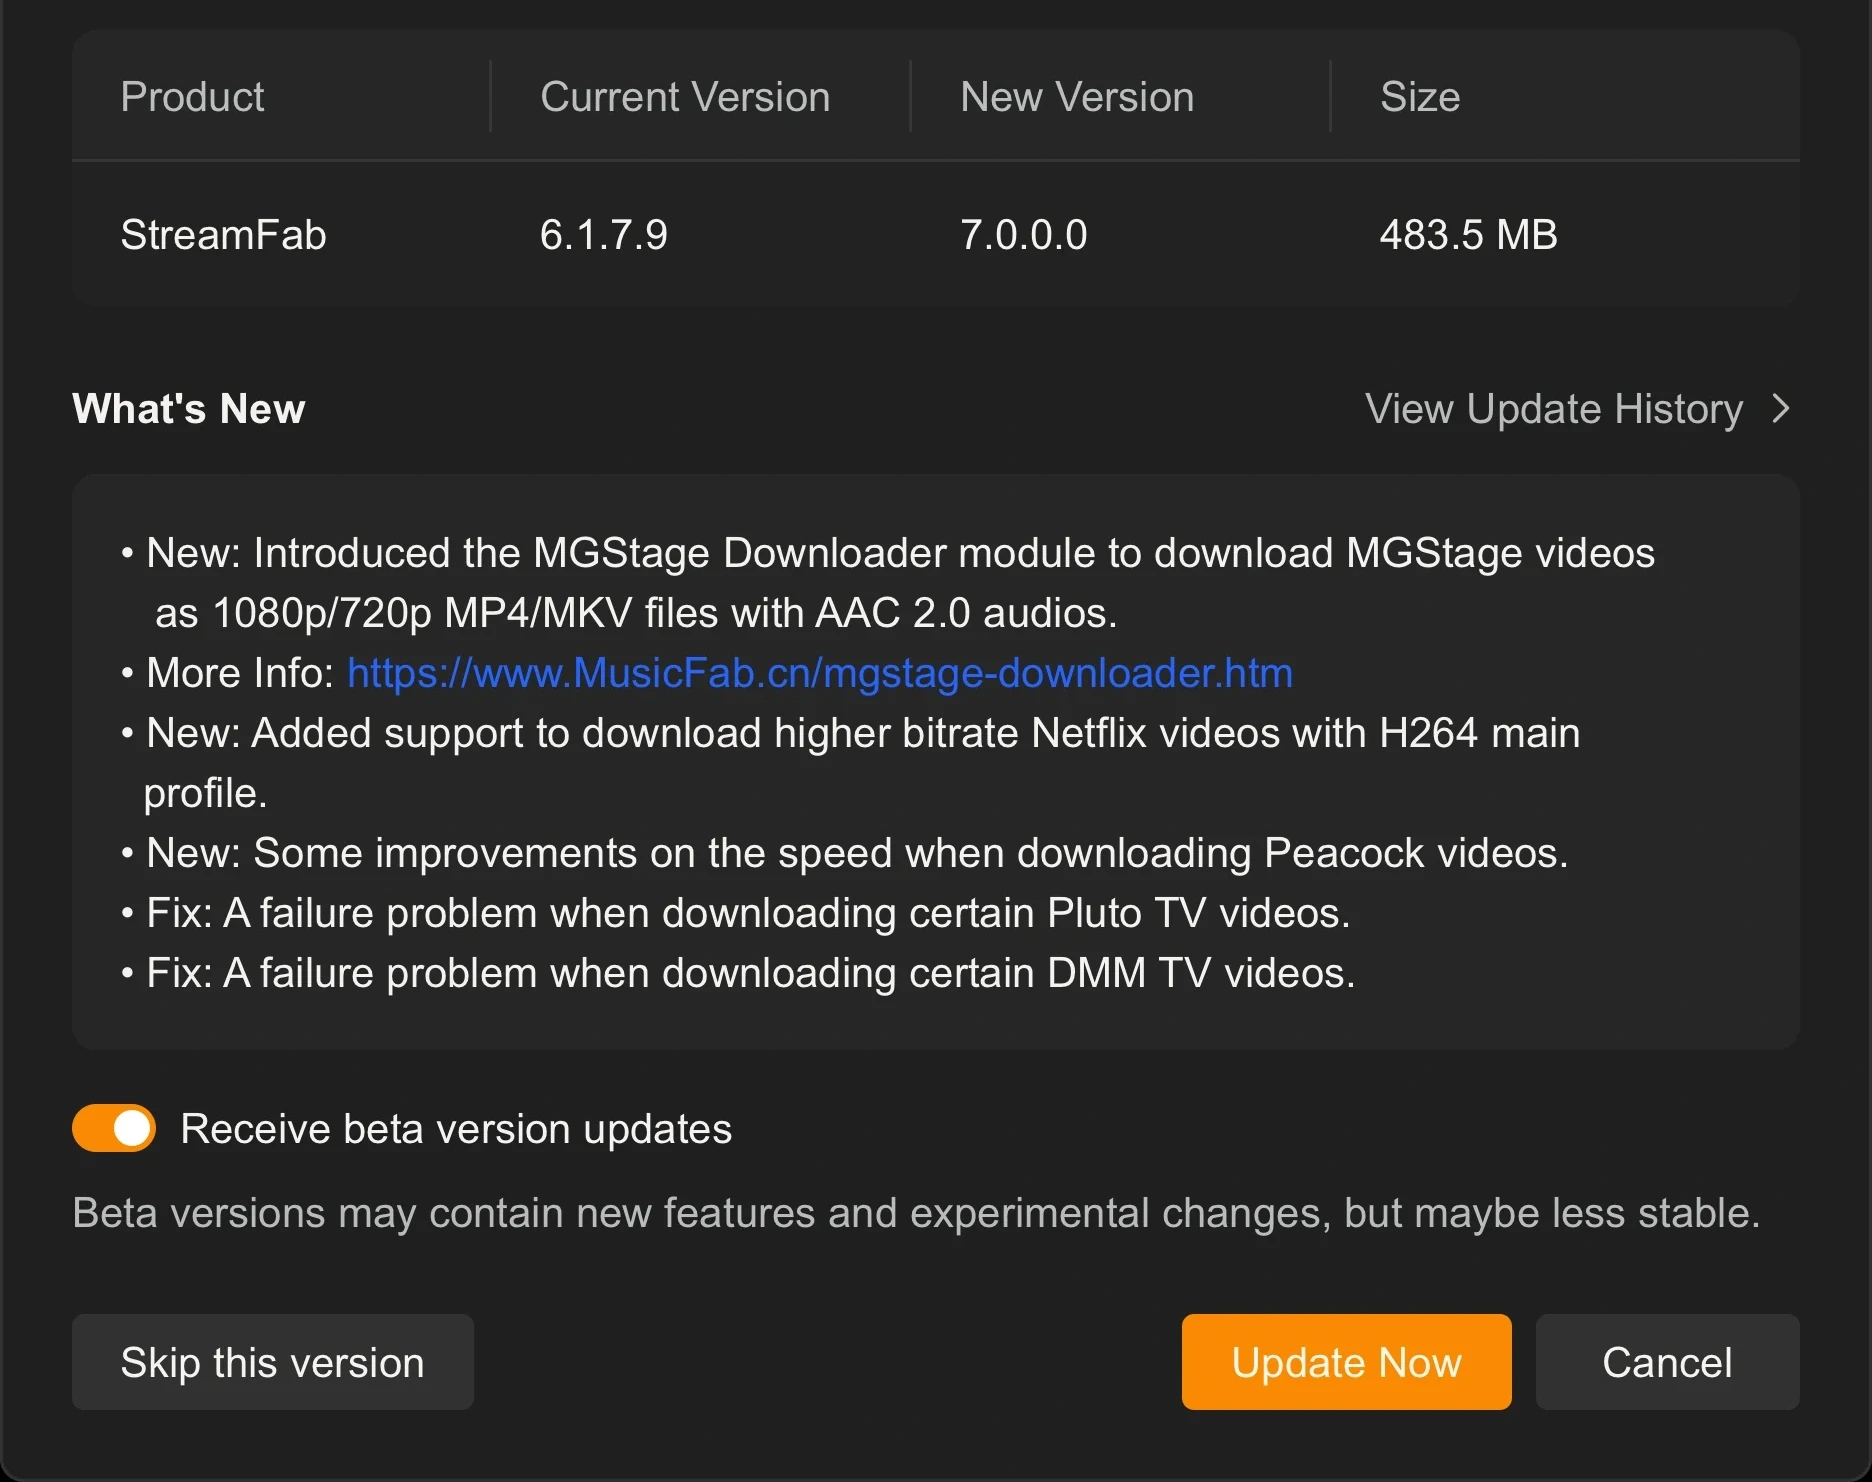Click the Netflix higher bitrate note
1872x1482 pixels.
[x=850, y=762]
